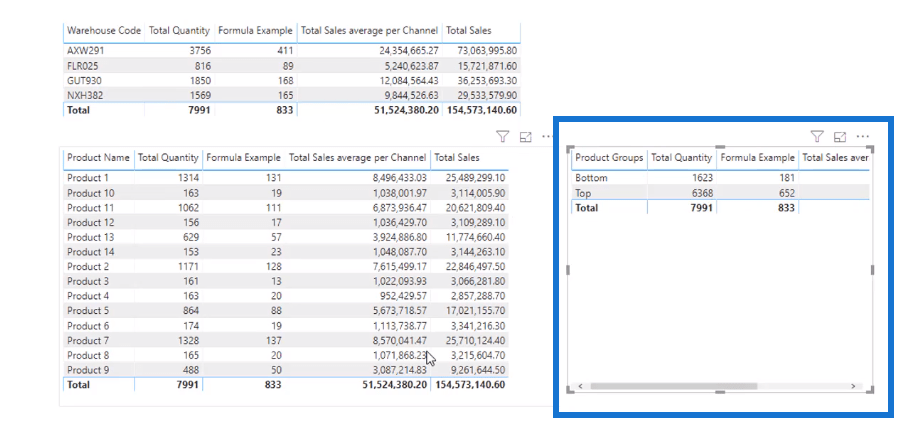The width and height of the screenshot is (907, 446).
Task: Click the Product 7 row label
Action: click(x=88, y=340)
